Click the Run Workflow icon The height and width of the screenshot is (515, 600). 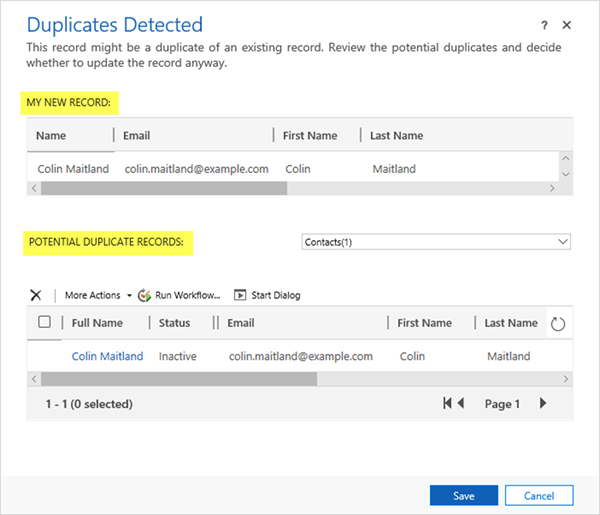tap(144, 295)
